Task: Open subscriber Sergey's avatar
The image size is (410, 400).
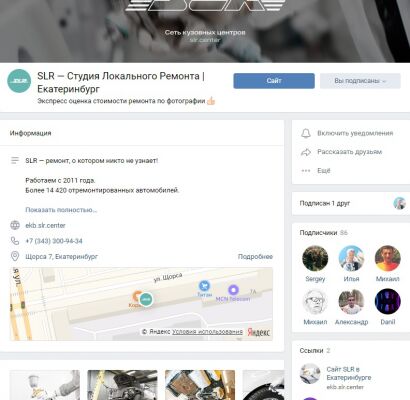Action: click(x=315, y=258)
